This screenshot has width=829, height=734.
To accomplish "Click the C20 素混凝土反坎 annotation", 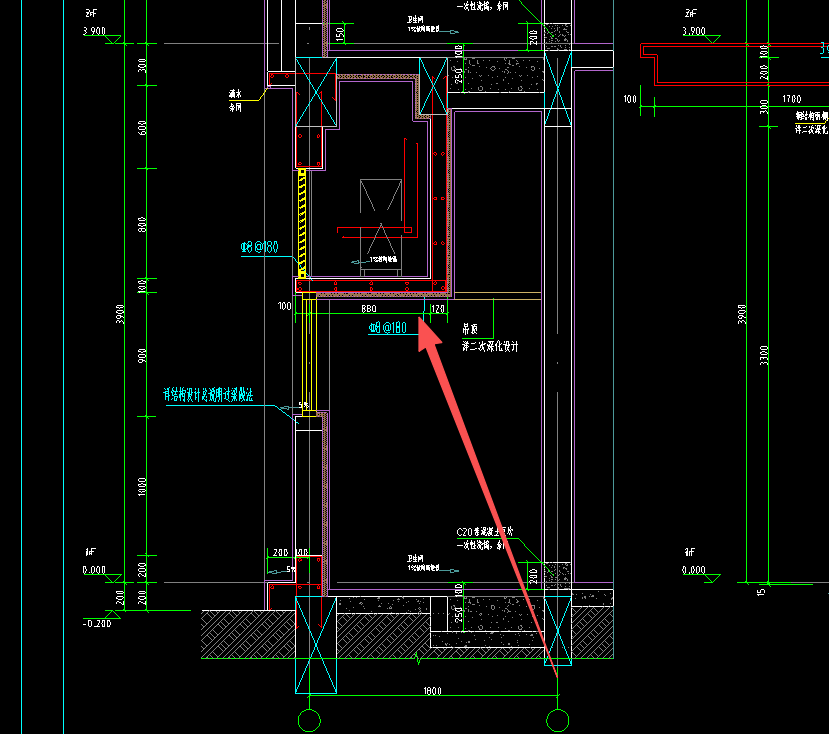I will coord(484,531).
